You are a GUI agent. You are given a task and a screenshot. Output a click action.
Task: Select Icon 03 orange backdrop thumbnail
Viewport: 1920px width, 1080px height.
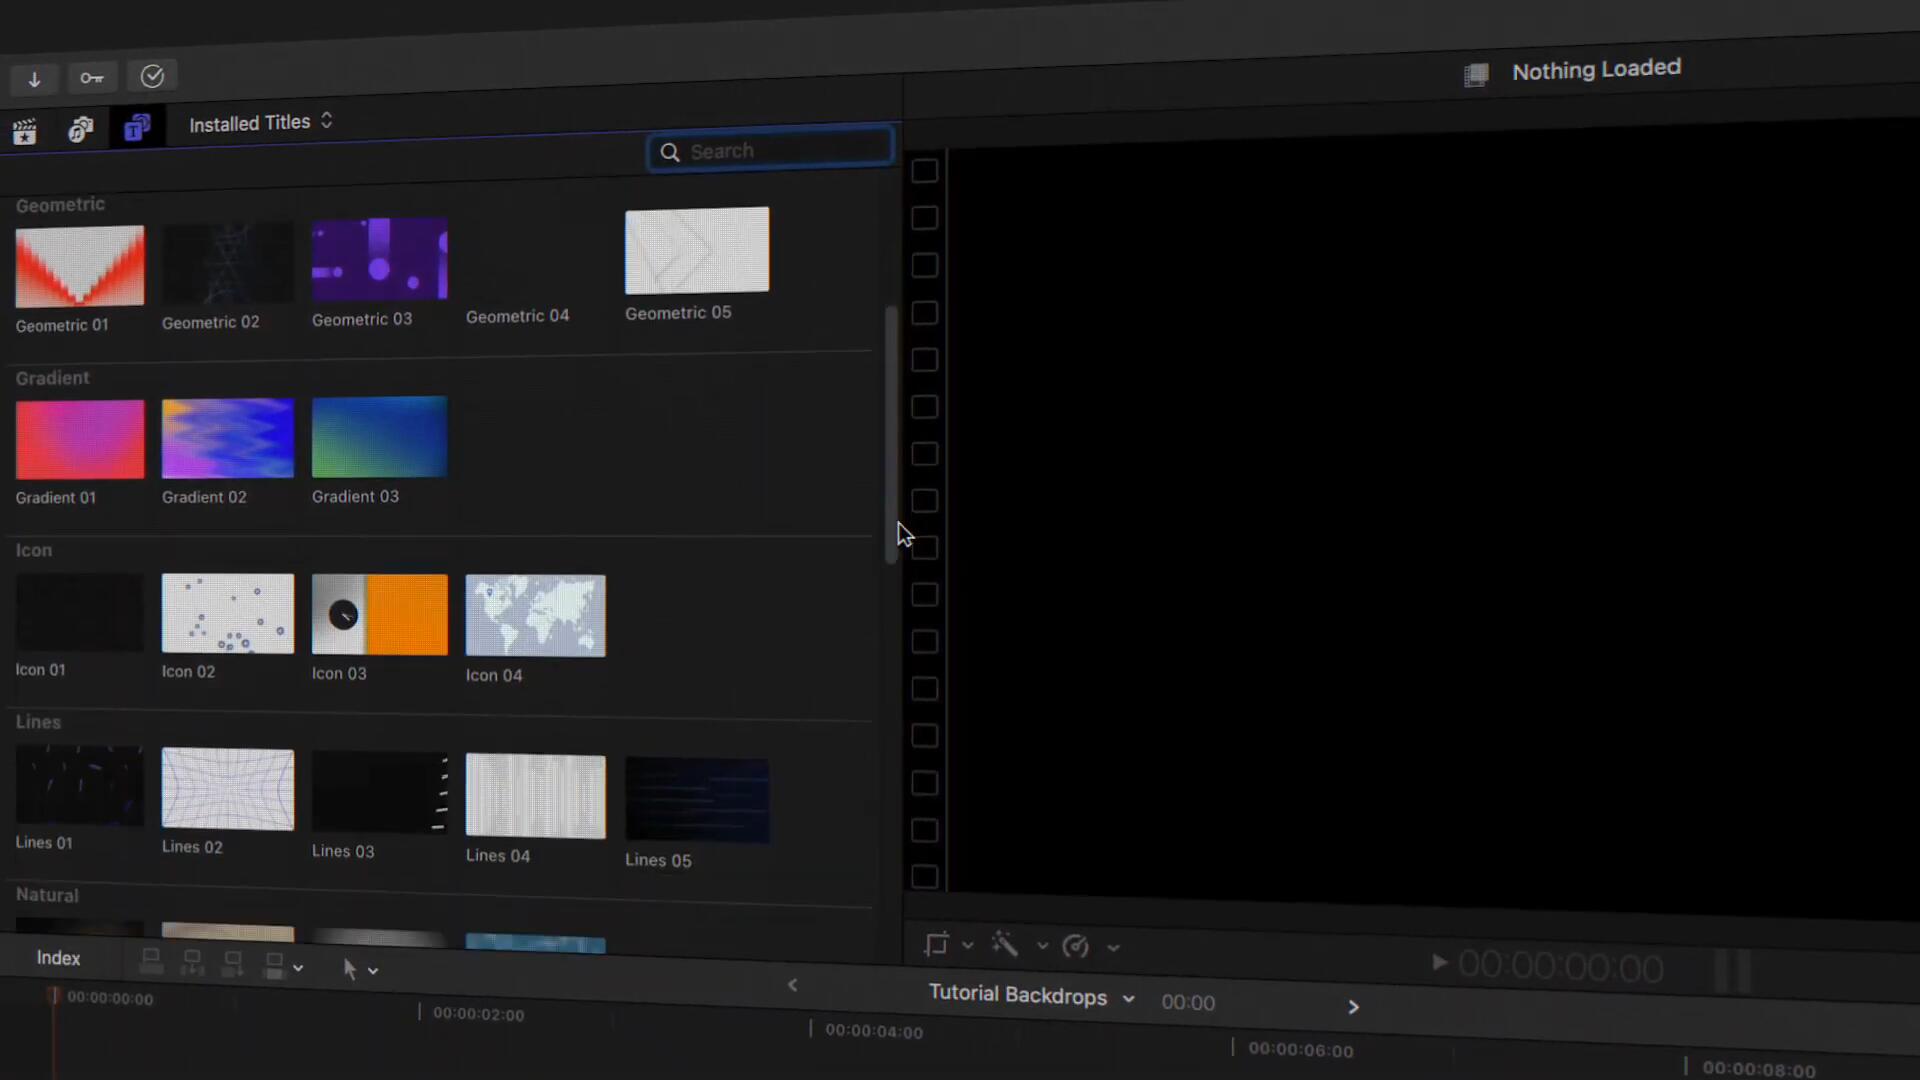click(x=380, y=613)
